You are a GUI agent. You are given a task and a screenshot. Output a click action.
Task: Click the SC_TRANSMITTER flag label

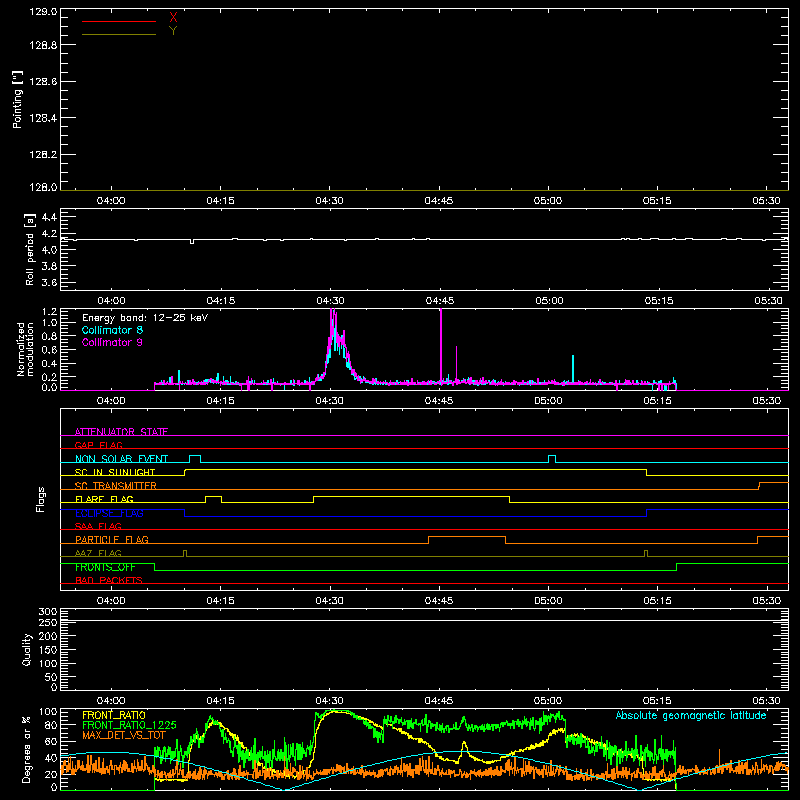click(116, 486)
